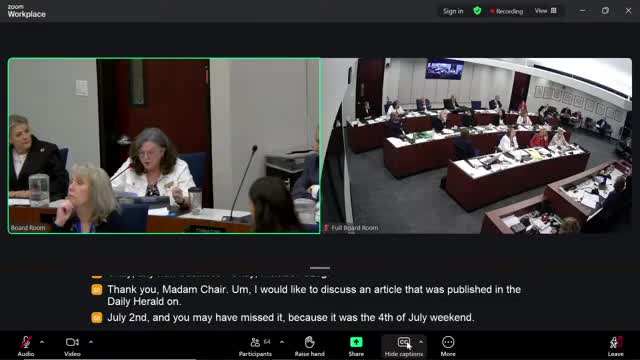This screenshot has height=360, width=640.
Task: Open the Participants panel
Action: tap(255, 346)
